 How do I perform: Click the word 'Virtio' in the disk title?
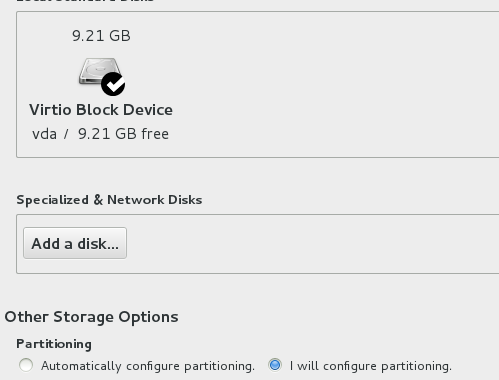pyautogui.click(x=50, y=110)
